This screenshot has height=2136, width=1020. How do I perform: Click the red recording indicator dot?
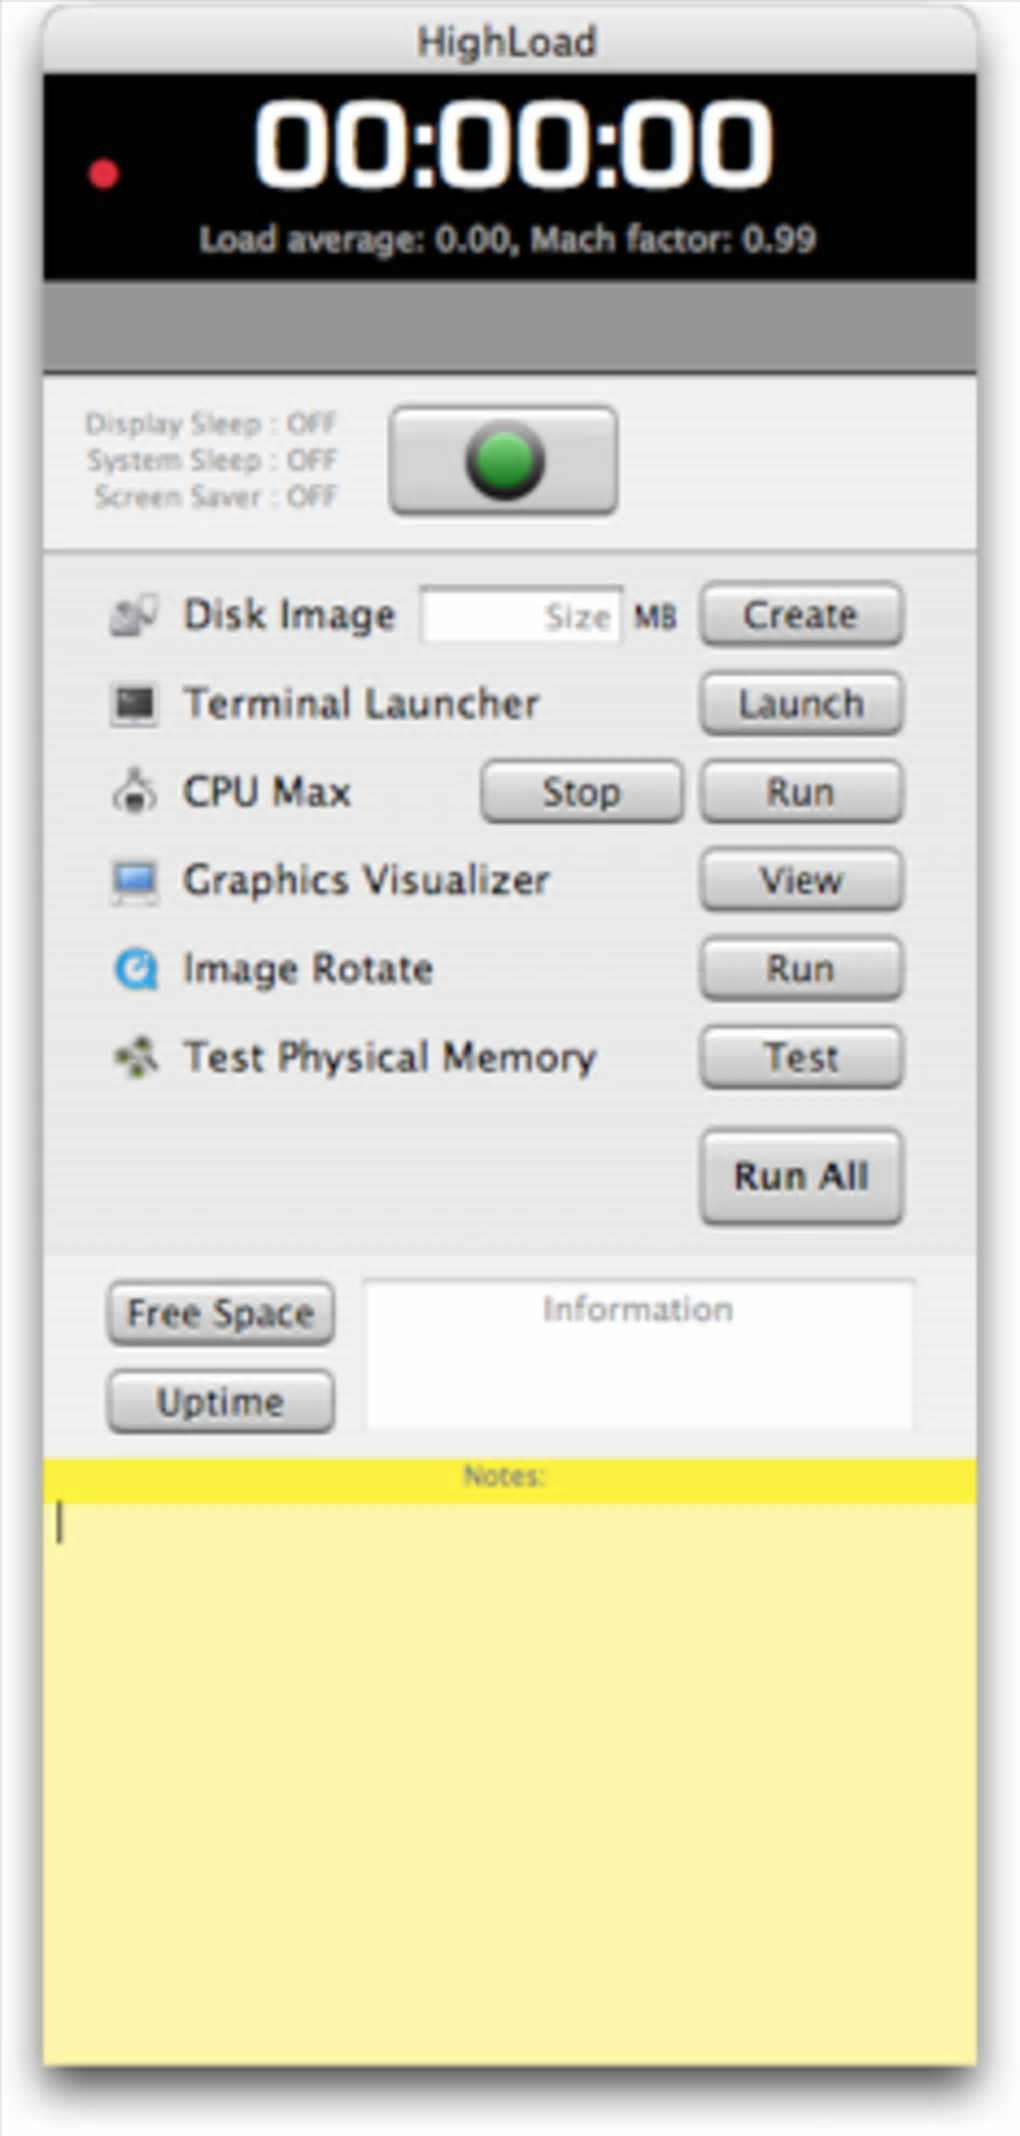tap(104, 174)
